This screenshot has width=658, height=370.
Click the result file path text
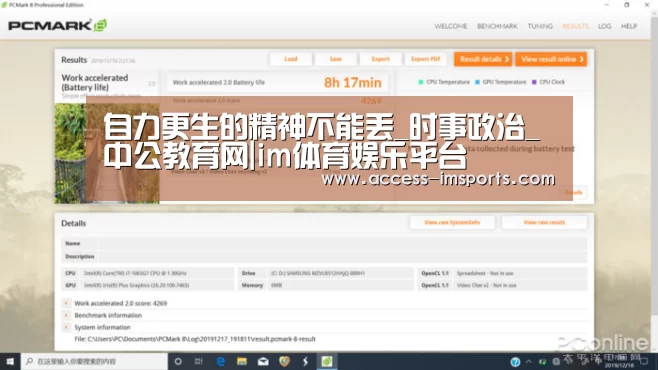click(195, 339)
